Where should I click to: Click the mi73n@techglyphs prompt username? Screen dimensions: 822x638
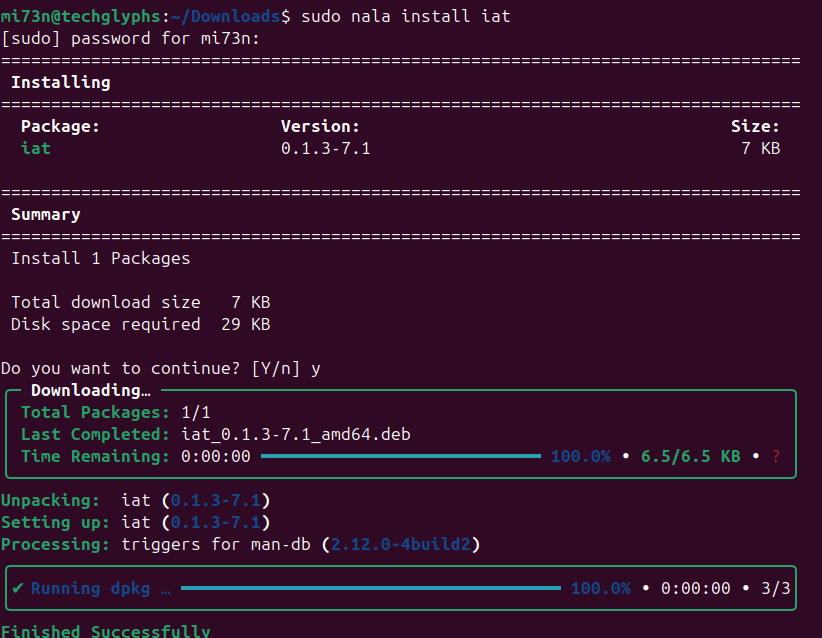[x=80, y=16]
